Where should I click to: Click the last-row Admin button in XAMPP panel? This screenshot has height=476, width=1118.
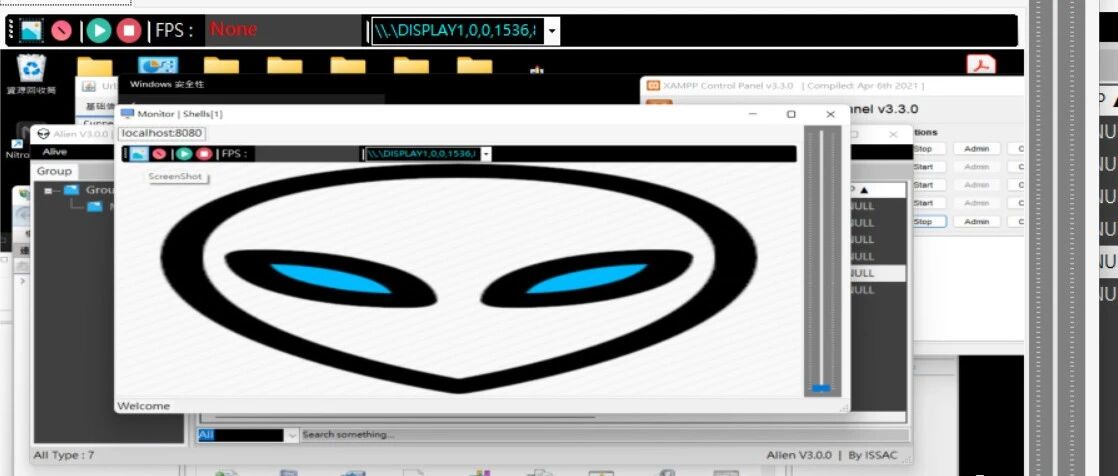point(977,222)
